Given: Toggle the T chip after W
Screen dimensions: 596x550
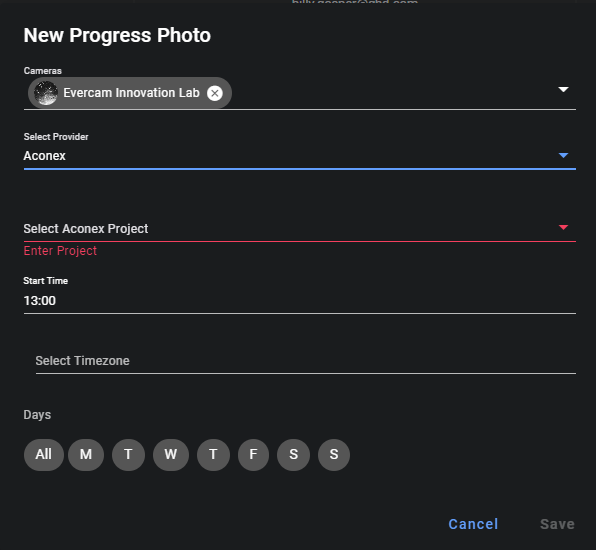Looking at the screenshot, I should coord(213,455).
